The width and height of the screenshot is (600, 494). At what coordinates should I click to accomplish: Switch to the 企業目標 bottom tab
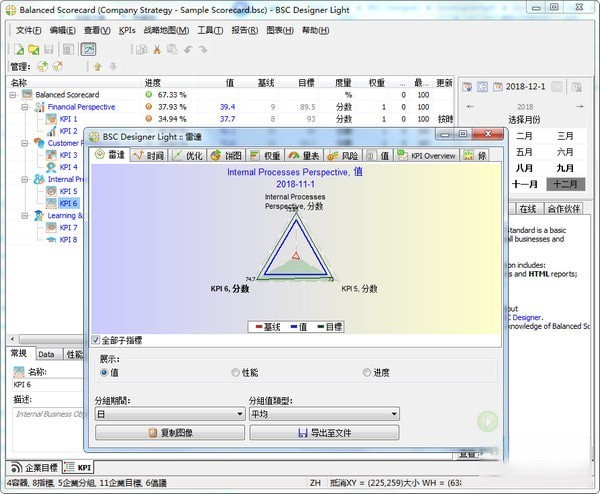(34, 468)
